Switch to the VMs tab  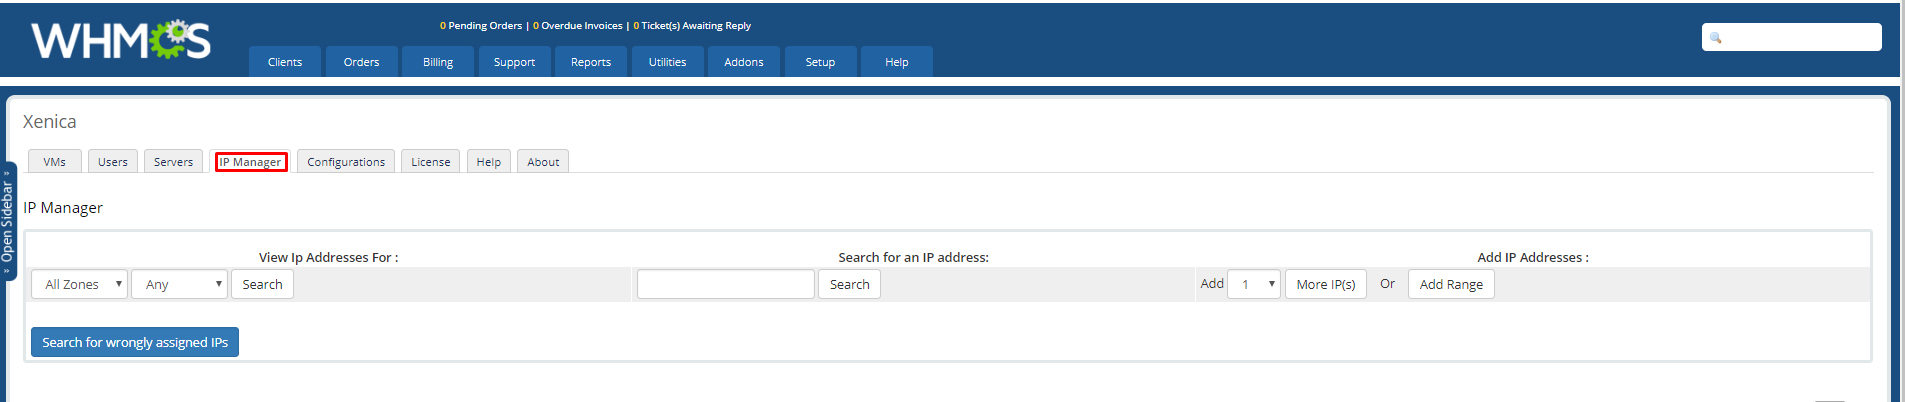(55, 162)
